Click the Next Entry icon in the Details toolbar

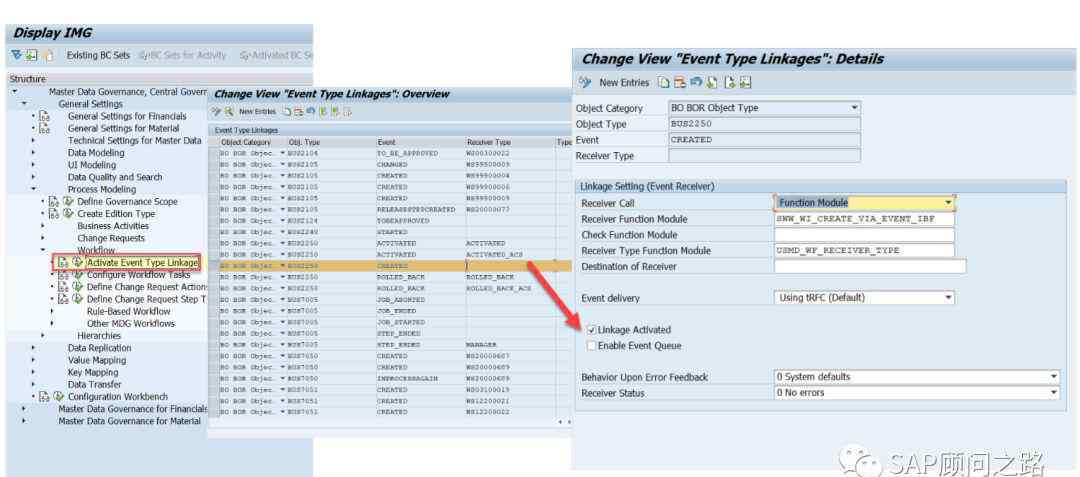pos(731,83)
